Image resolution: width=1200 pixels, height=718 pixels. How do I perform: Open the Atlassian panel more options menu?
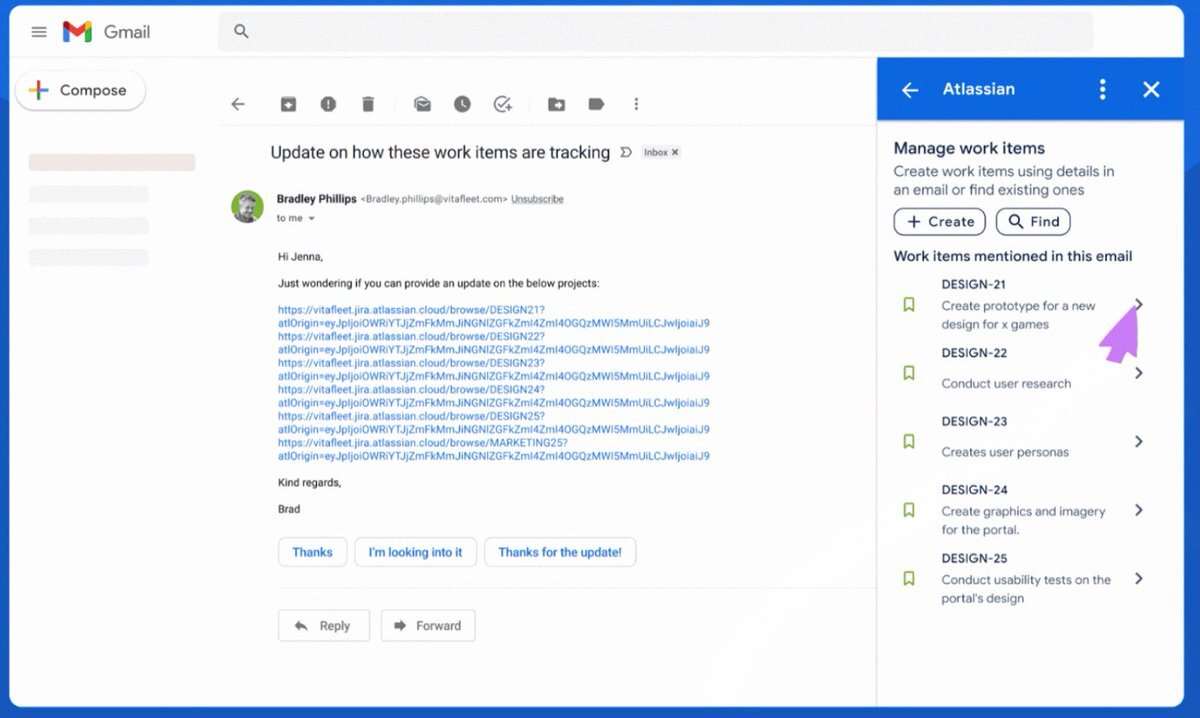1103,90
